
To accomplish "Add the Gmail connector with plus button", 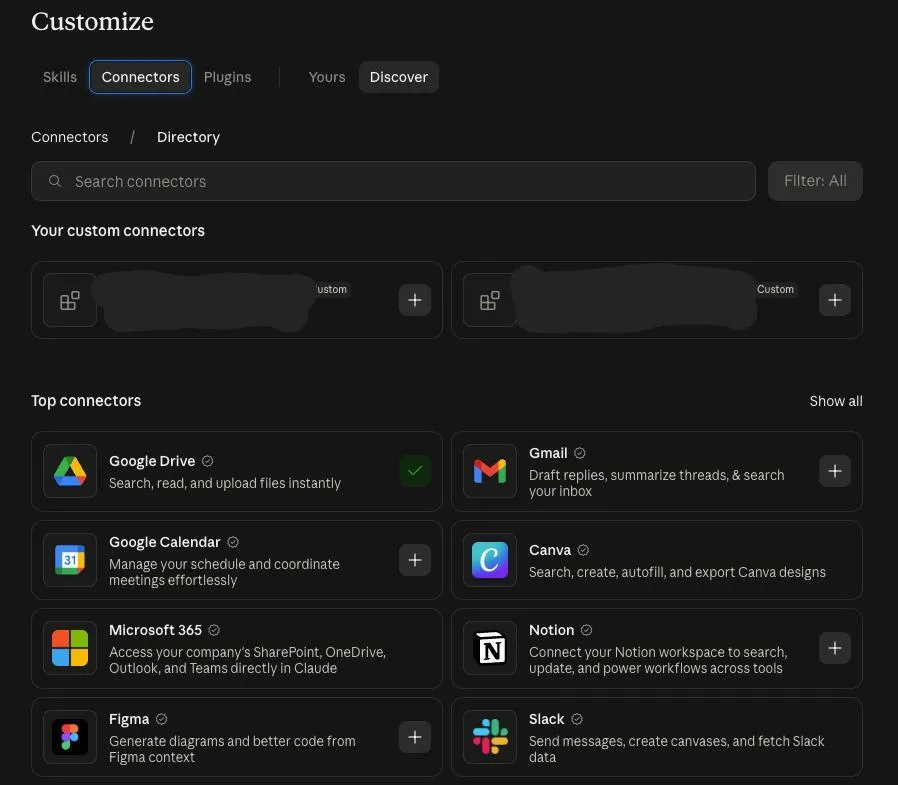I will point(834,471).
